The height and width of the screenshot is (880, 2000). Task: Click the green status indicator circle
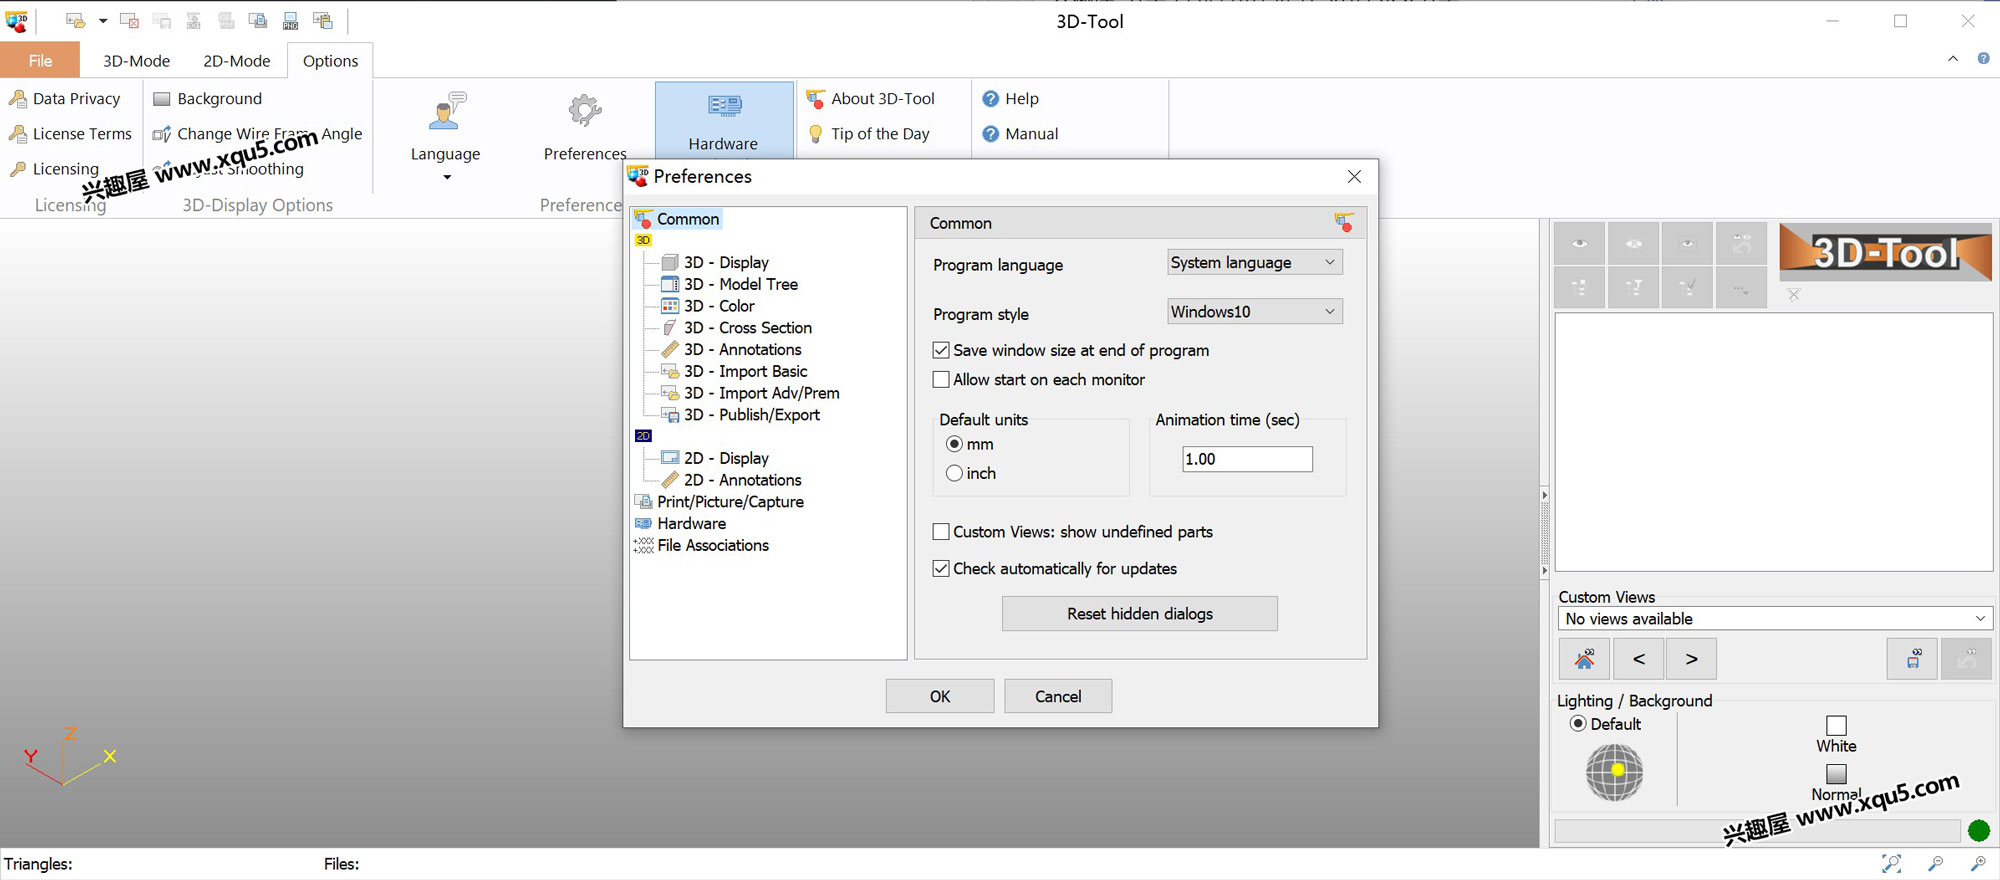pyautogui.click(x=1978, y=830)
